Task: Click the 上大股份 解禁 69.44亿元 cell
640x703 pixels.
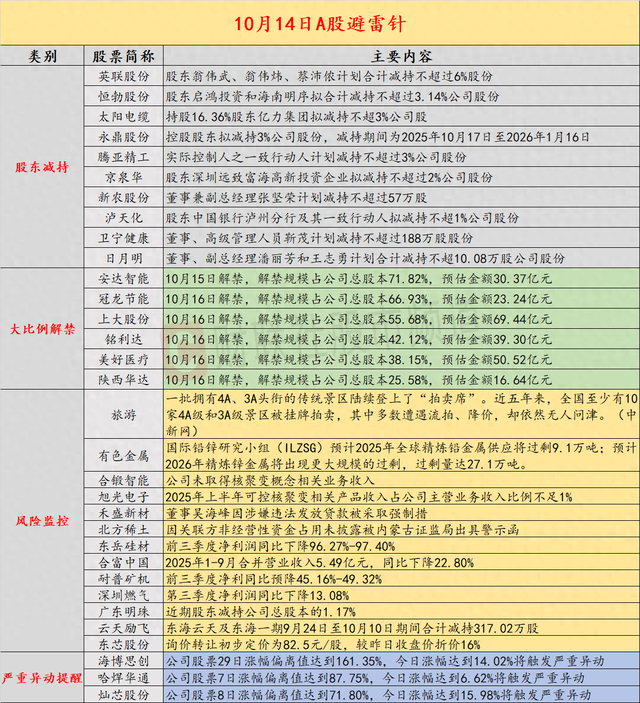Action: coord(401,319)
